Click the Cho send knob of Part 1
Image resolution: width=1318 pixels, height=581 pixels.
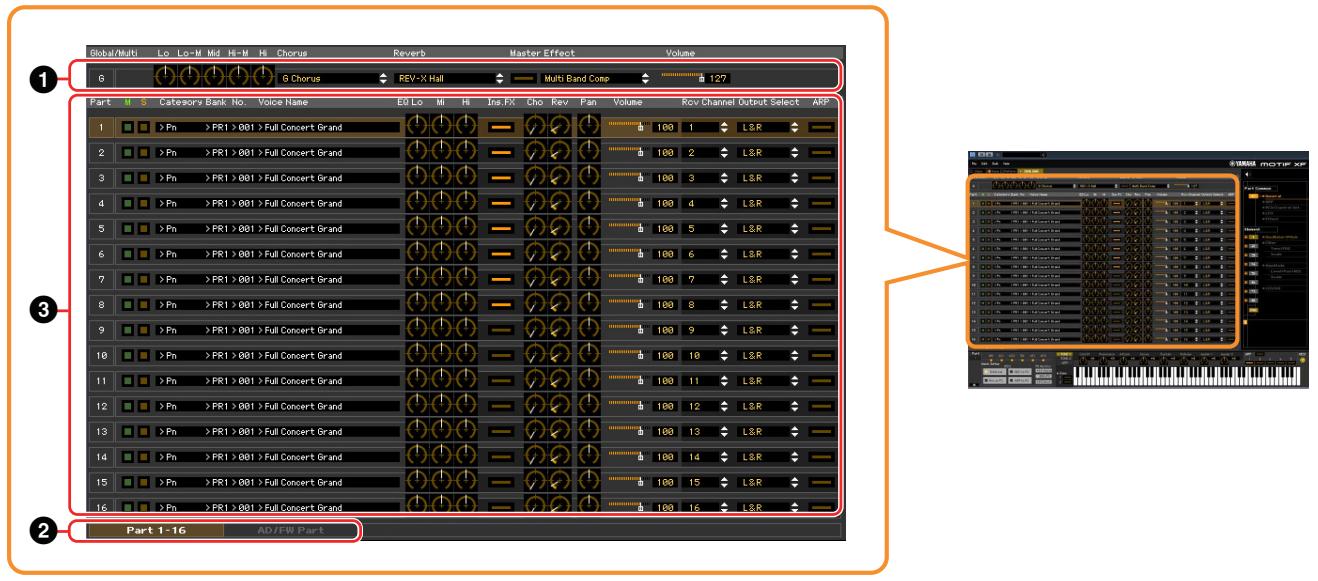pos(535,127)
